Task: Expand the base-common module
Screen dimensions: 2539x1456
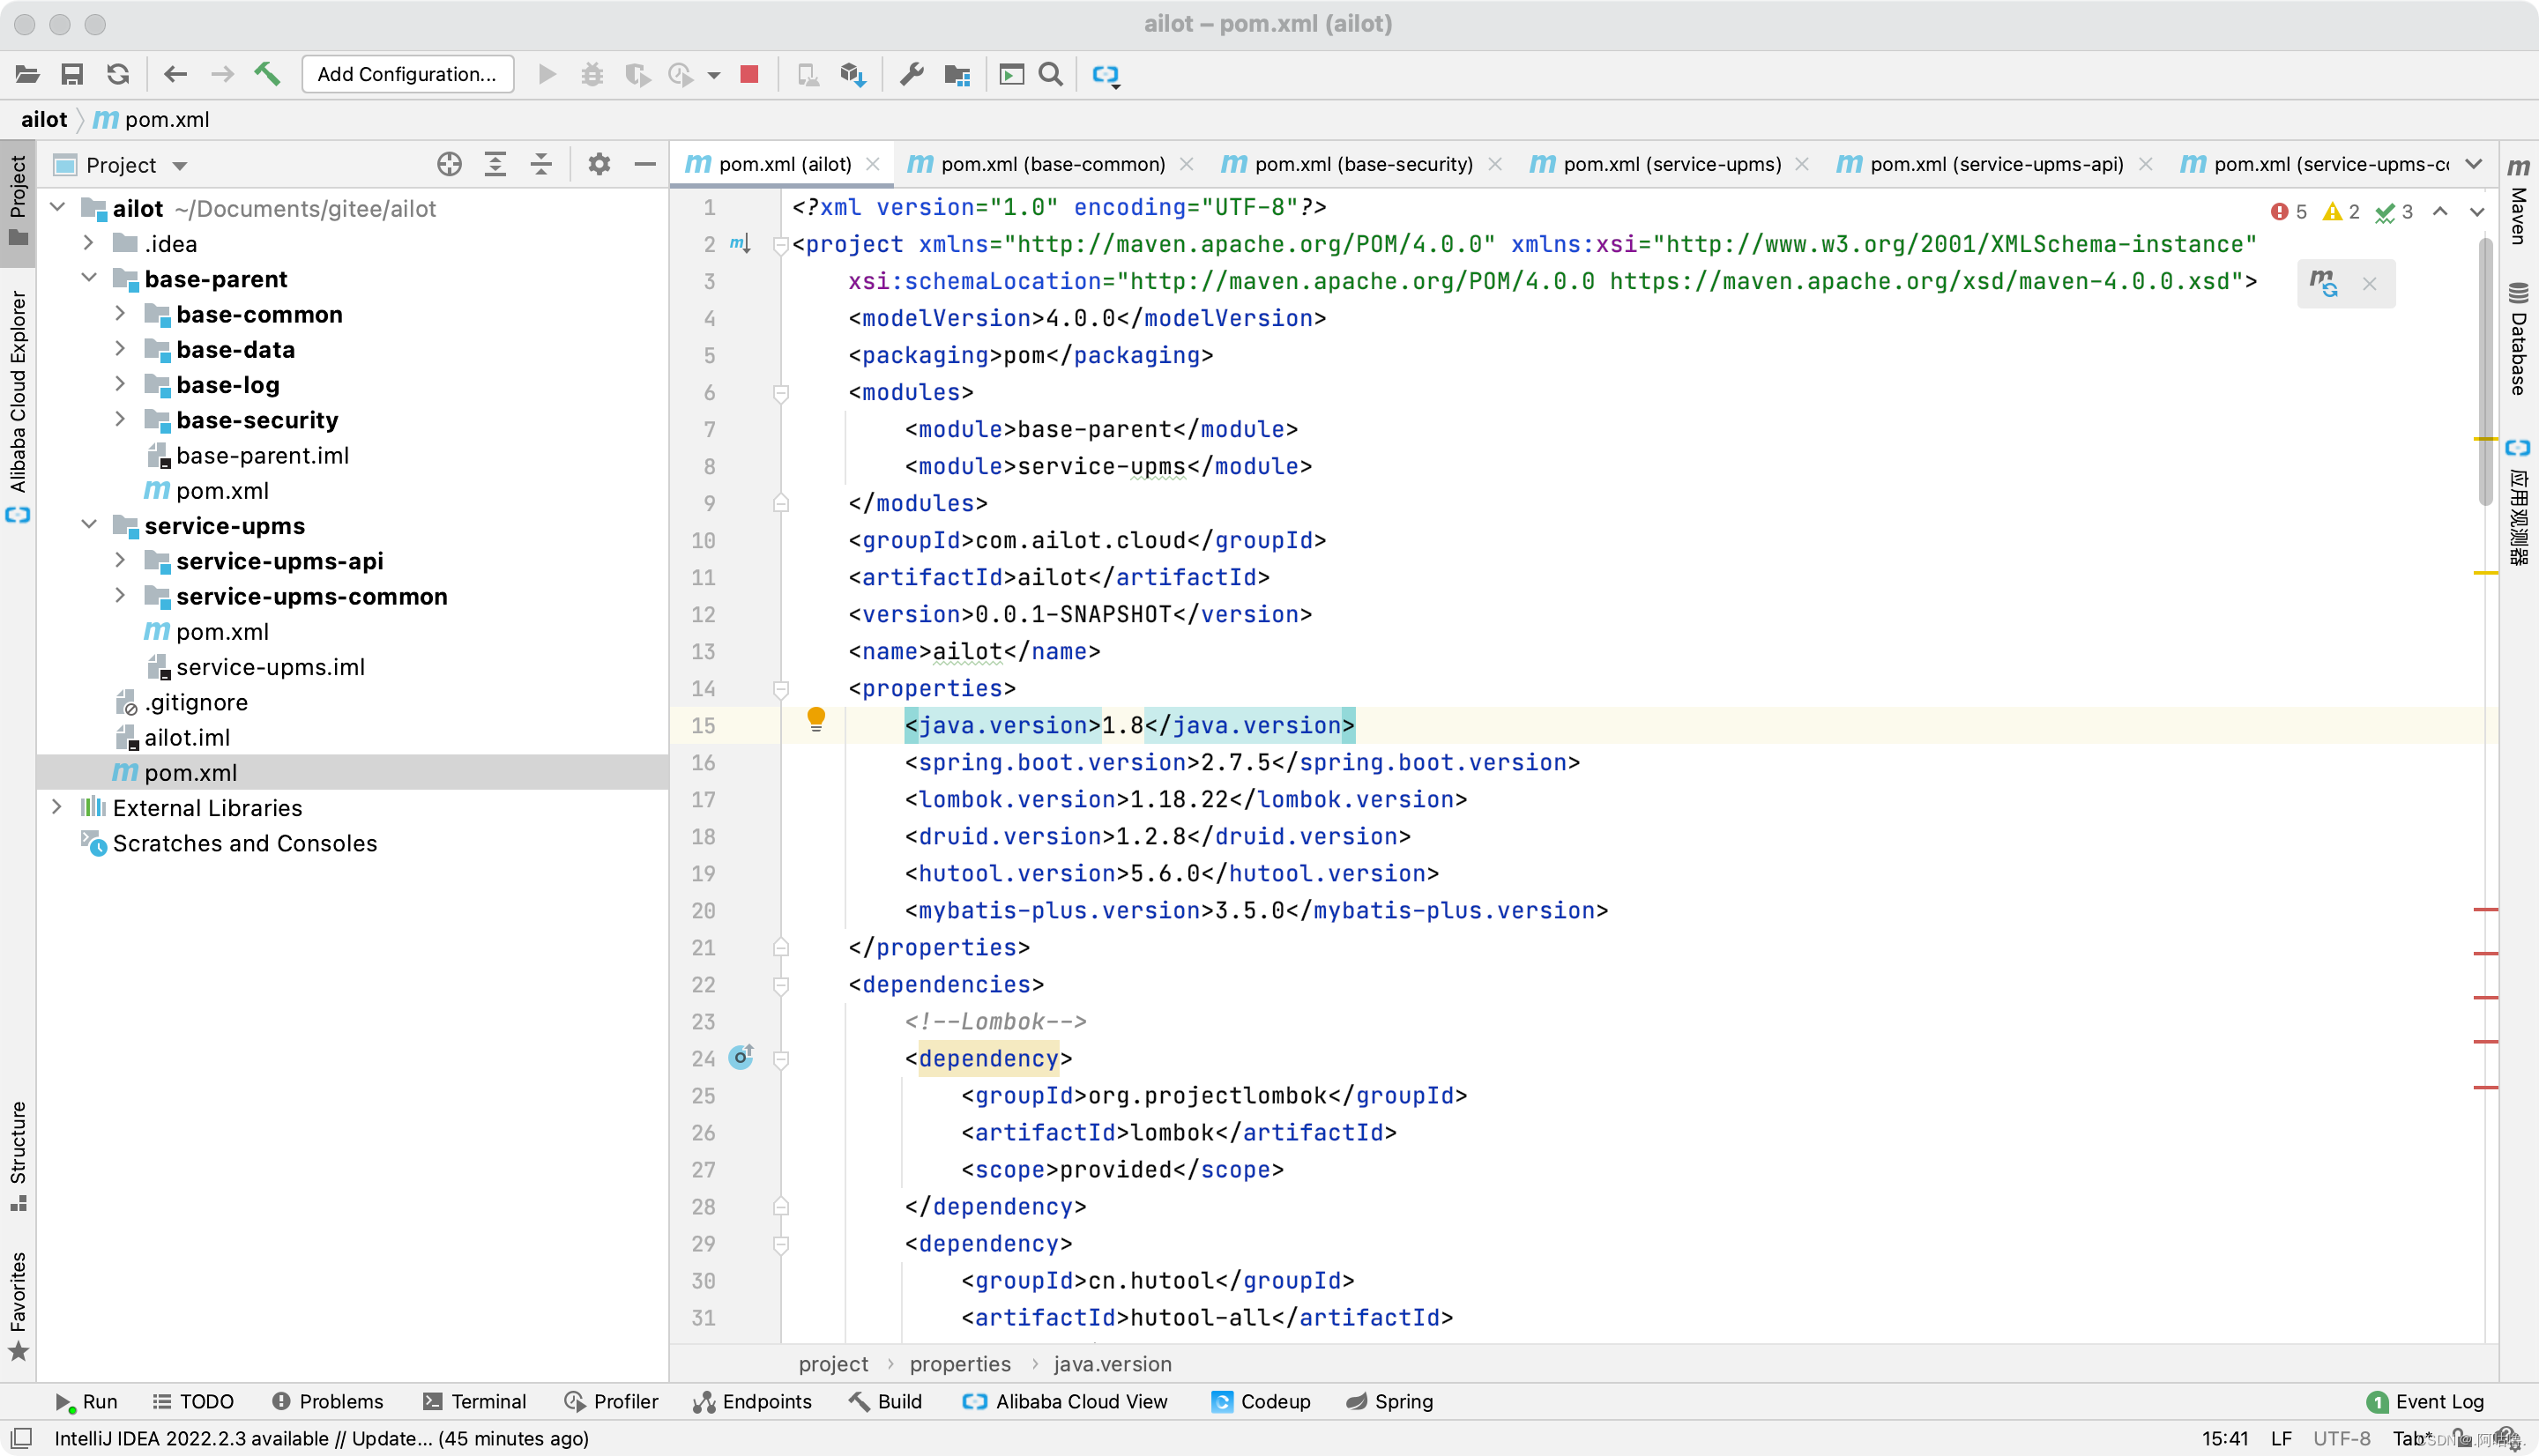Action: [x=120, y=313]
